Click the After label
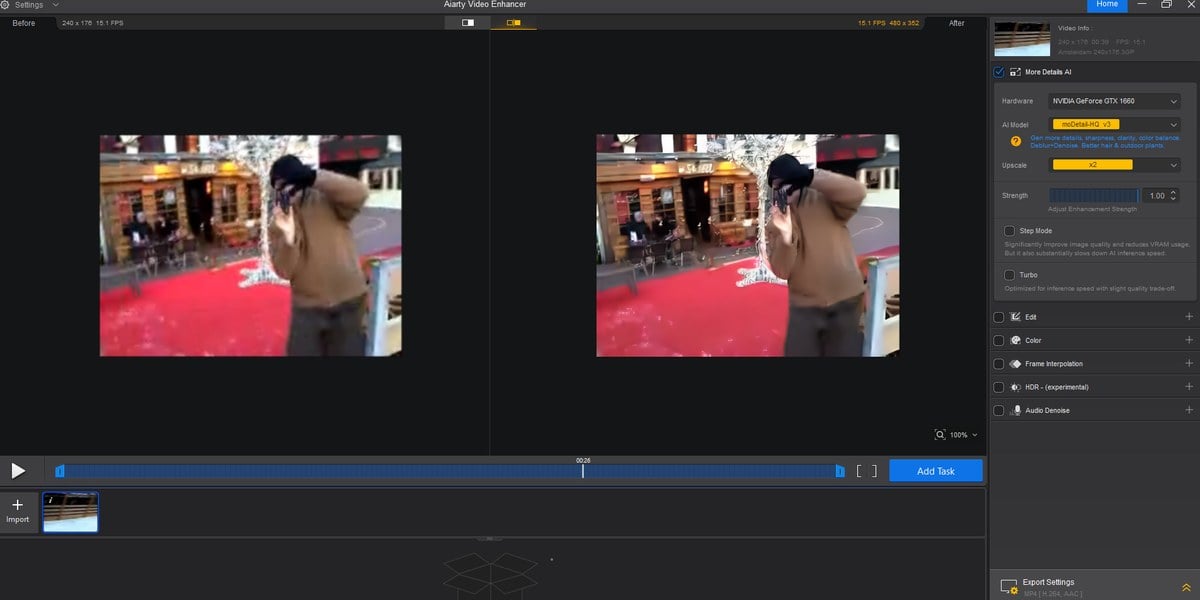The height and width of the screenshot is (600, 1200). pos(957,23)
